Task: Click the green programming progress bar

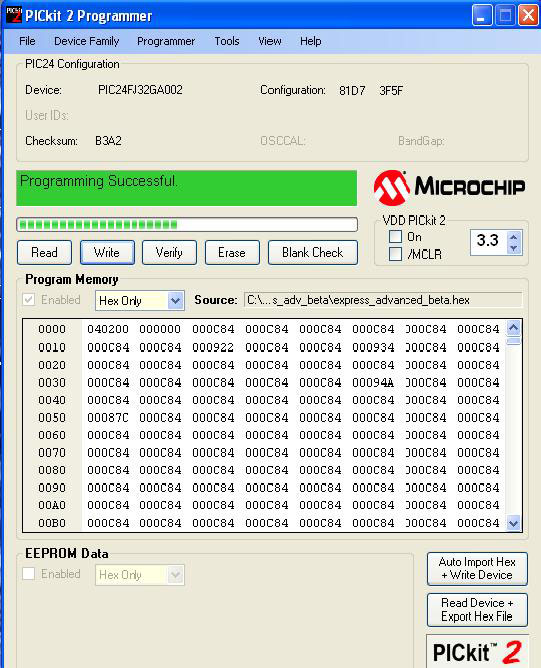Action: tap(187, 225)
